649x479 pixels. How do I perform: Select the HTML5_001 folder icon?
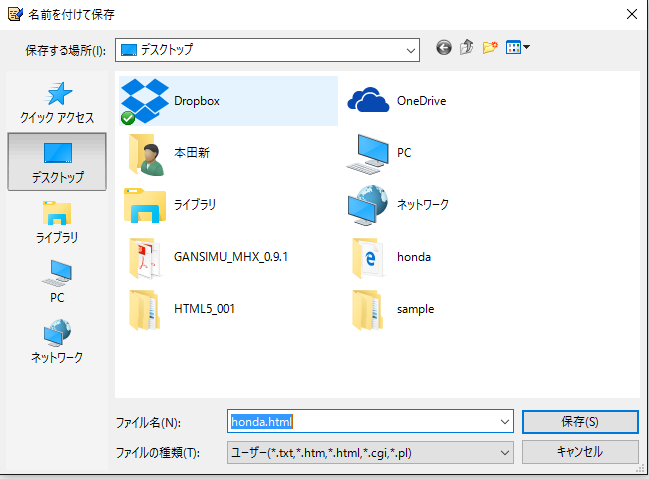[x=144, y=310]
